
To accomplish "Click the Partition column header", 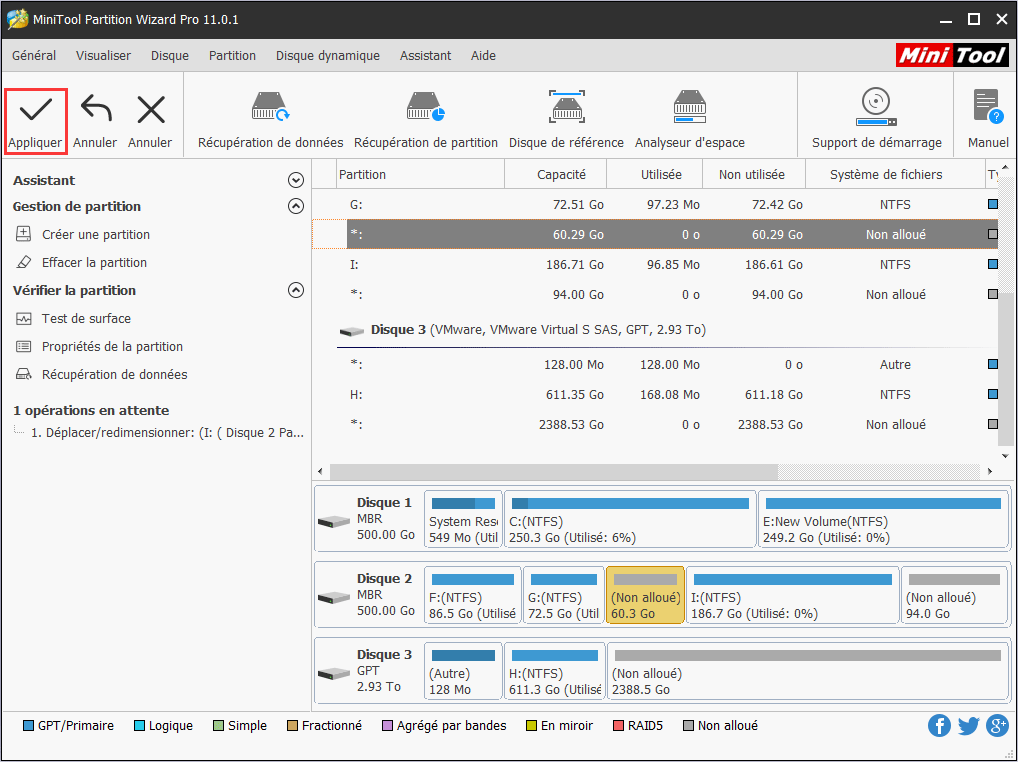I will 421,175.
